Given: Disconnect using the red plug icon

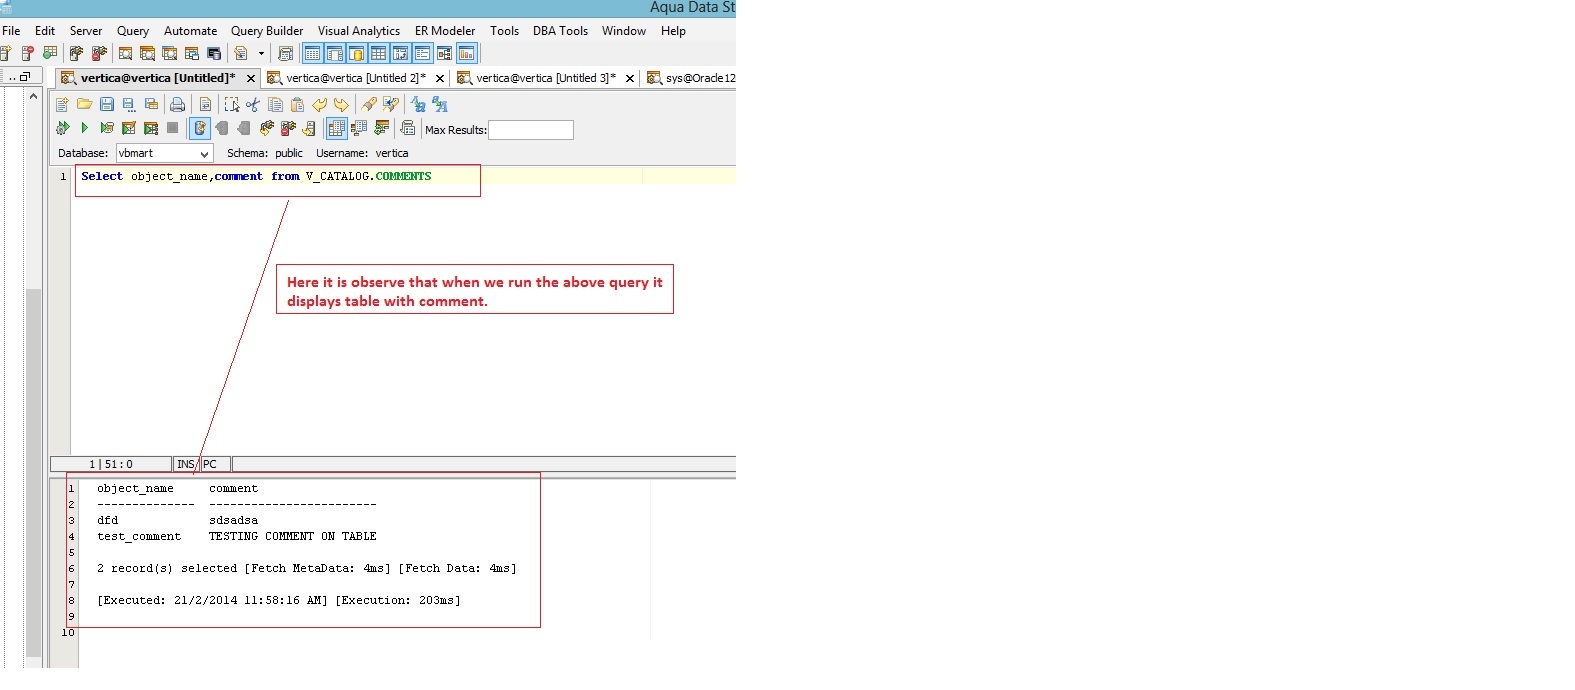Looking at the screenshot, I should (288, 128).
